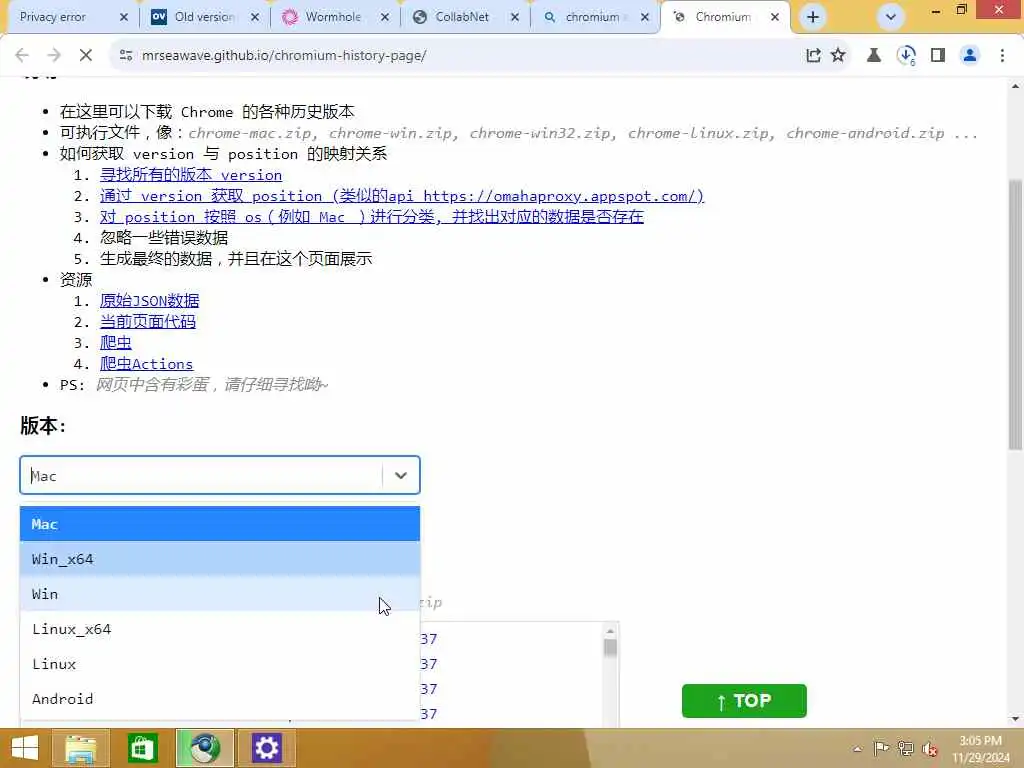1024x768 pixels.
Task: Open taskbar clock showing 3:05 PM
Action: pos(981,748)
